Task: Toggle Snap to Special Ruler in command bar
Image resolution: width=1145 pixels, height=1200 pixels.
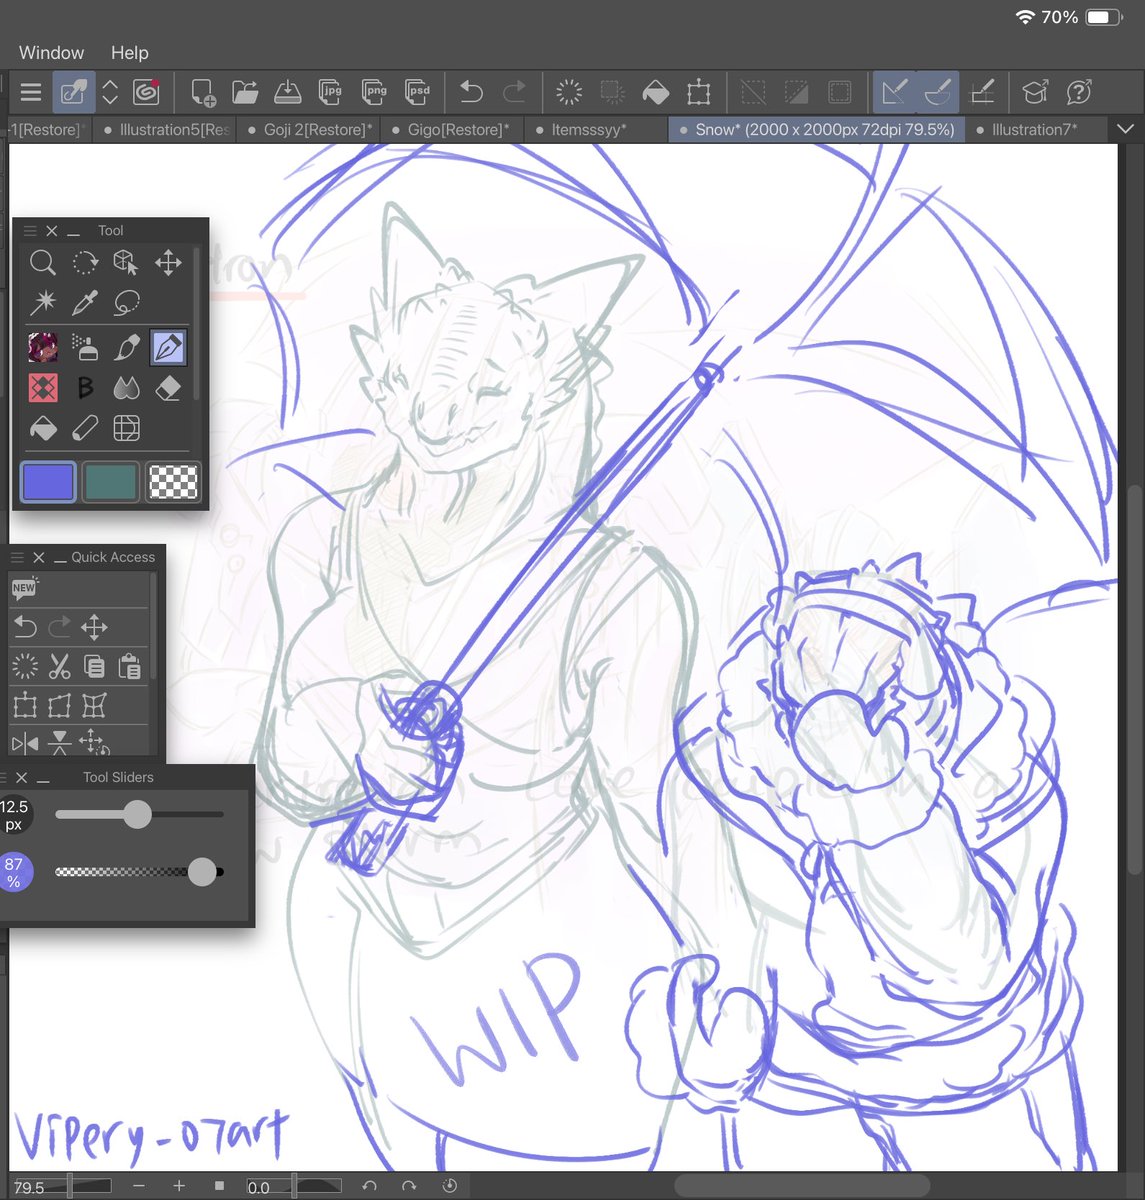Action: pyautogui.click(x=937, y=93)
